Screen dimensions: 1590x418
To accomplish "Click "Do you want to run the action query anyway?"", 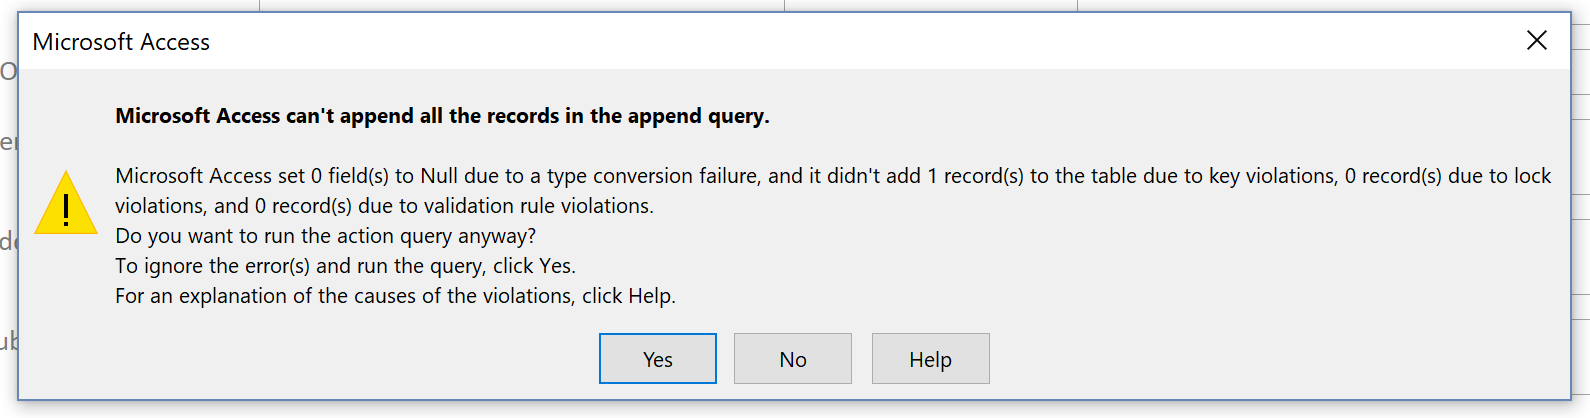I will (325, 236).
